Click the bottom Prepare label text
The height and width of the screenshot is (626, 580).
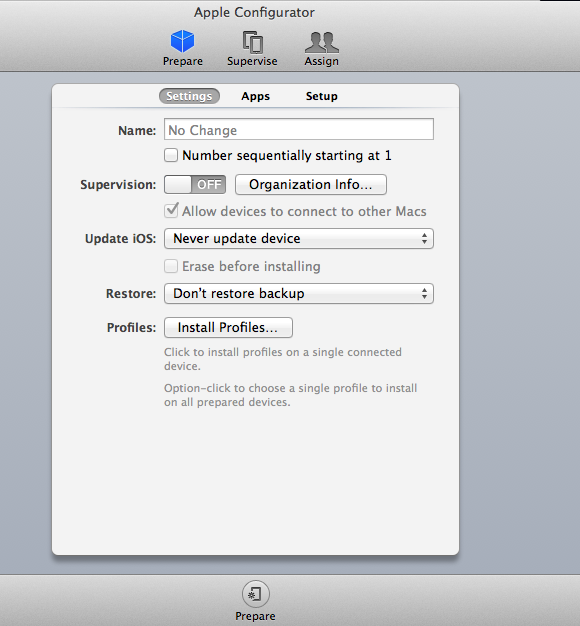click(x=255, y=616)
